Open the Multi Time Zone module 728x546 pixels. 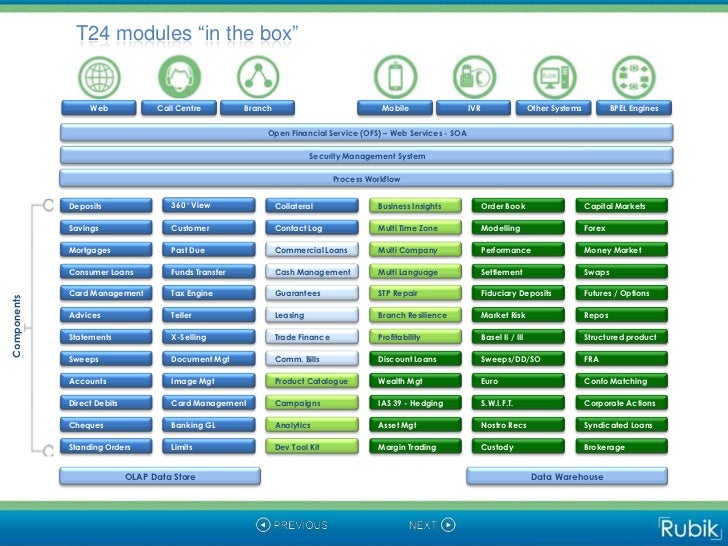point(416,228)
